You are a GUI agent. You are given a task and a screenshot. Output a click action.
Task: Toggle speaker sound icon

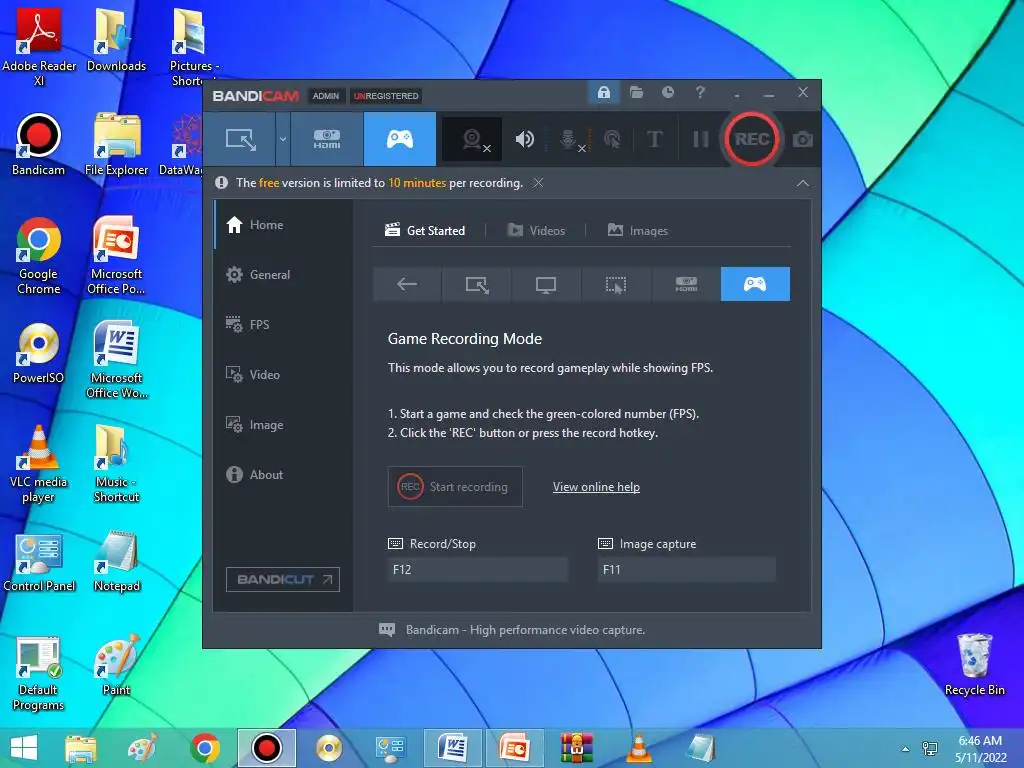click(524, 139)
